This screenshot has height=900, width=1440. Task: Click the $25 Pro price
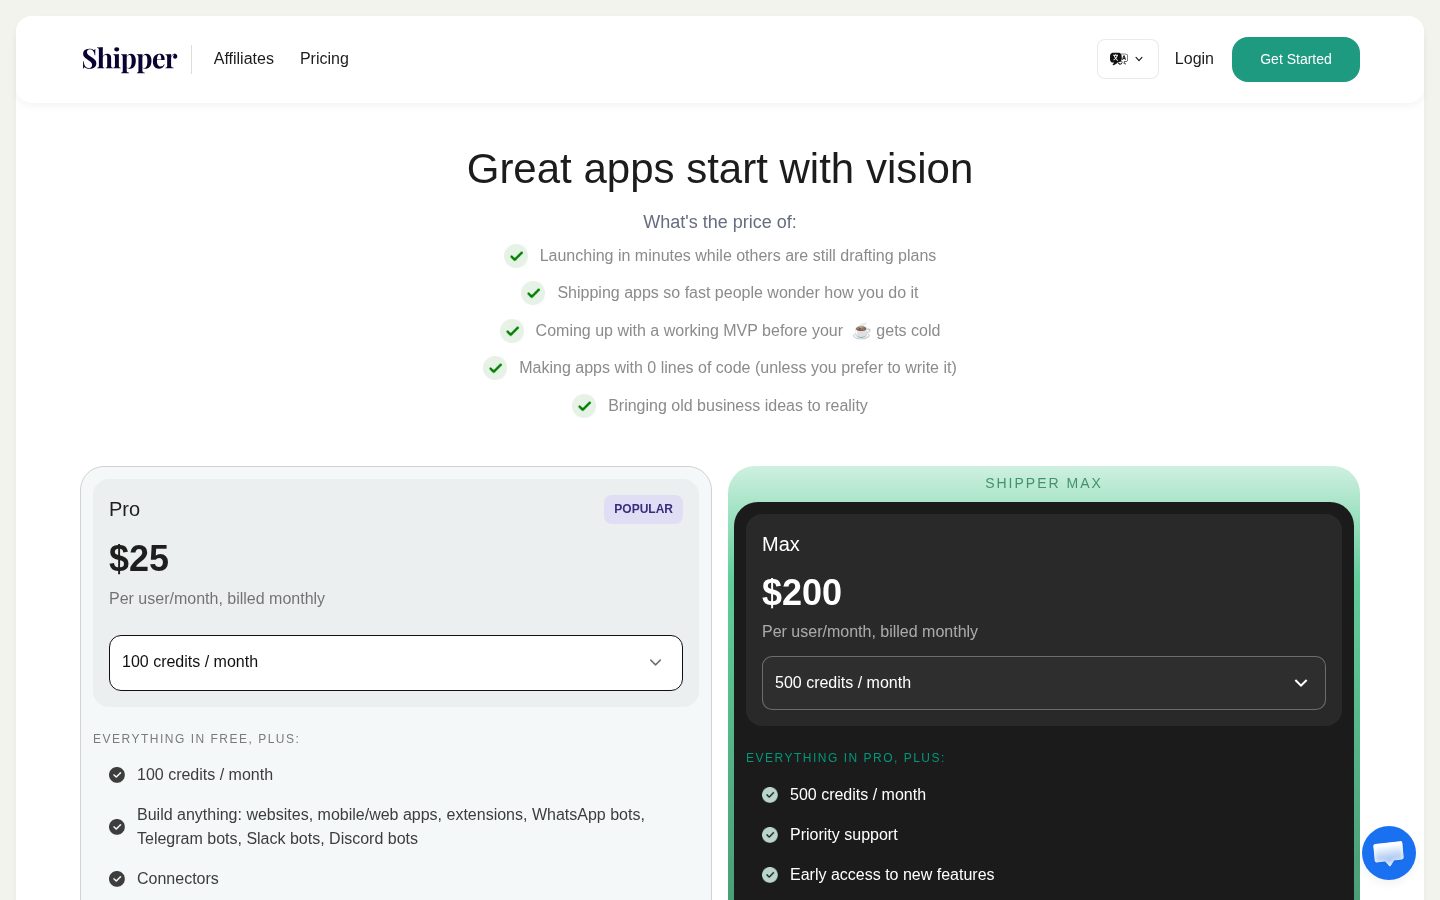tap(139, 559)
